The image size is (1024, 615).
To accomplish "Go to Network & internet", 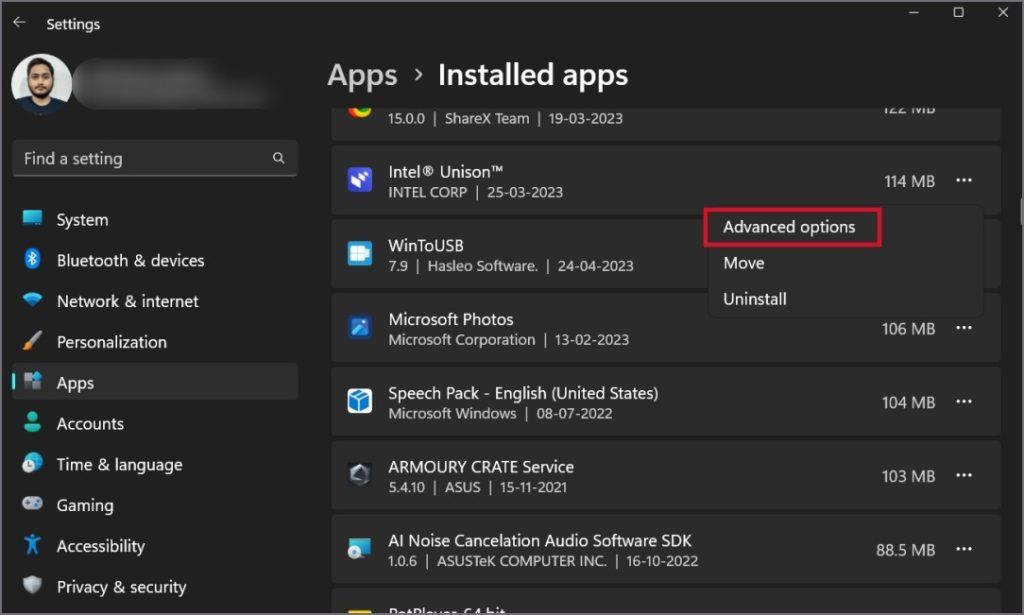I will 155,301.
